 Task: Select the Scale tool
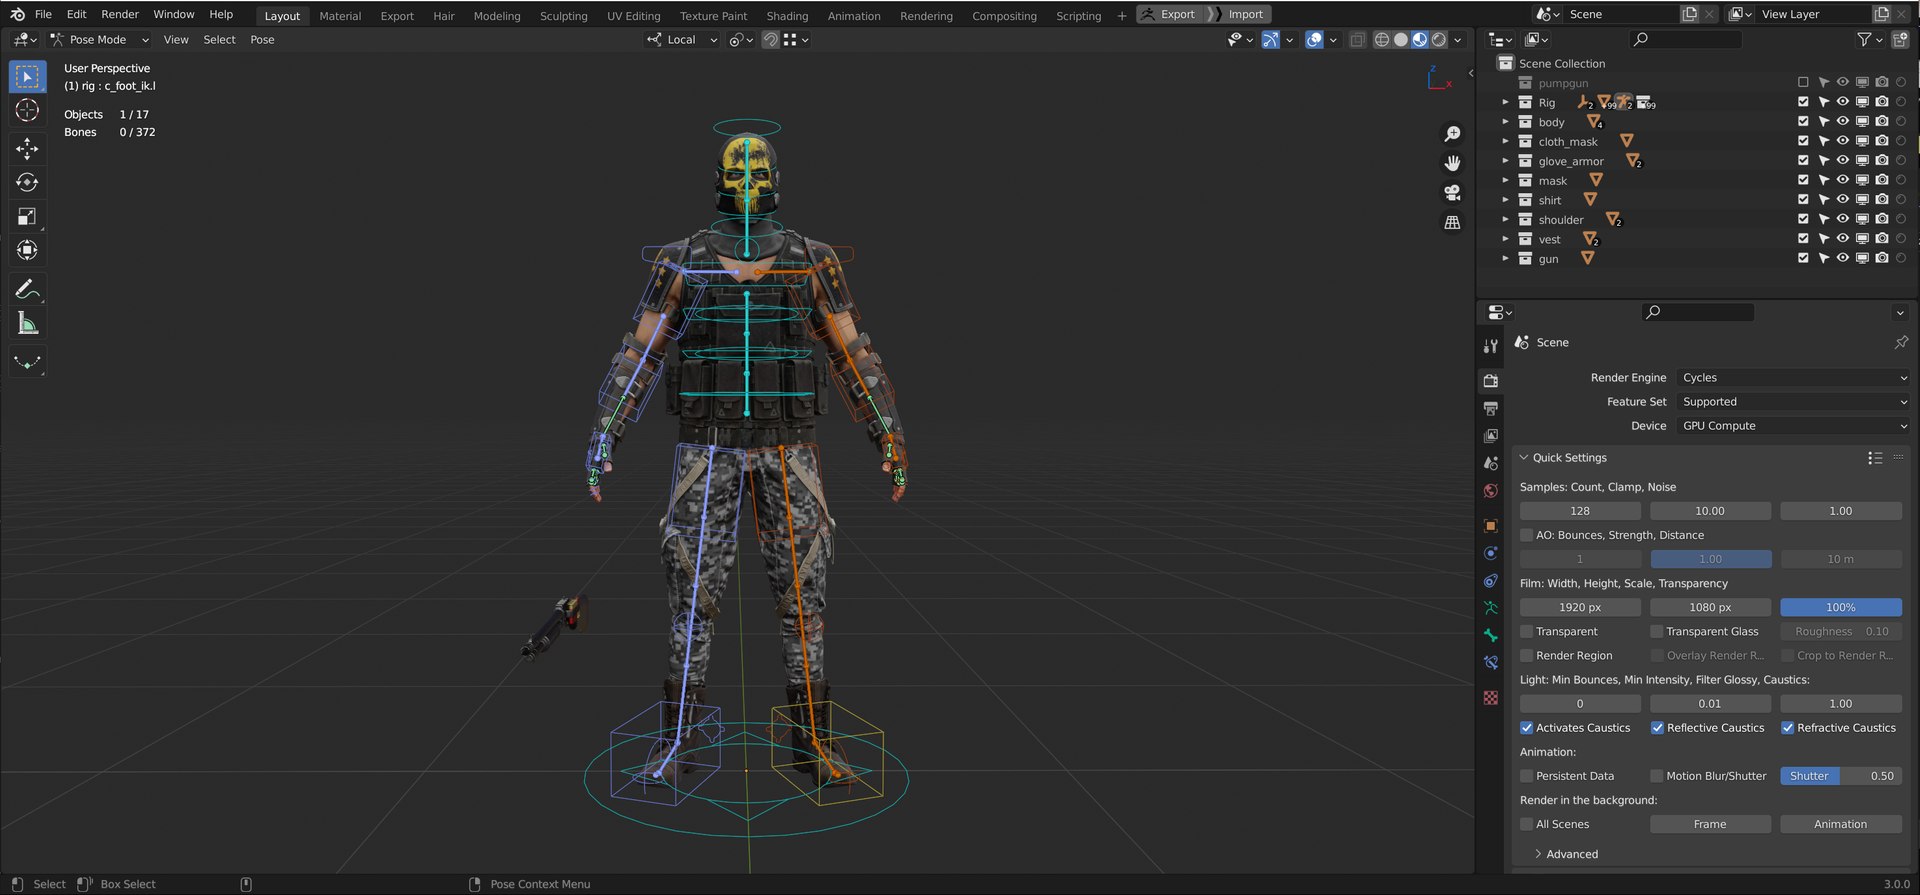pos(27,216)
